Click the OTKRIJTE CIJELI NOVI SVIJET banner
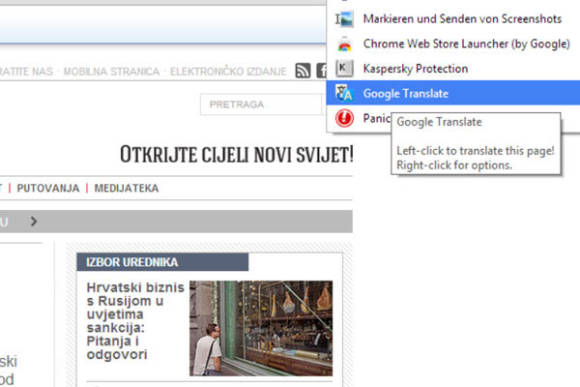Image resolution: width=580 pixels, height=387 pixels. (236, 154)
